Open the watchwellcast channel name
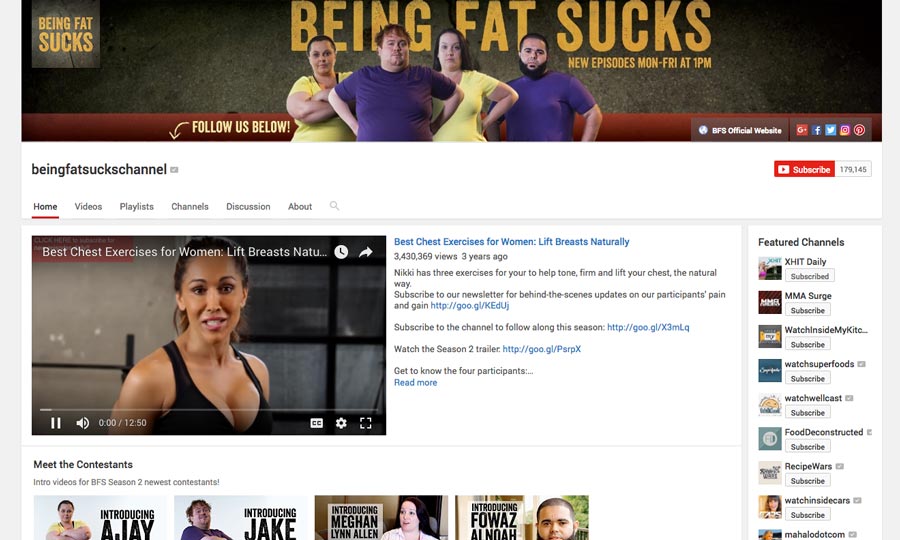Image resolution: width=900 pixels, height=540 pixels. point(813,398)
